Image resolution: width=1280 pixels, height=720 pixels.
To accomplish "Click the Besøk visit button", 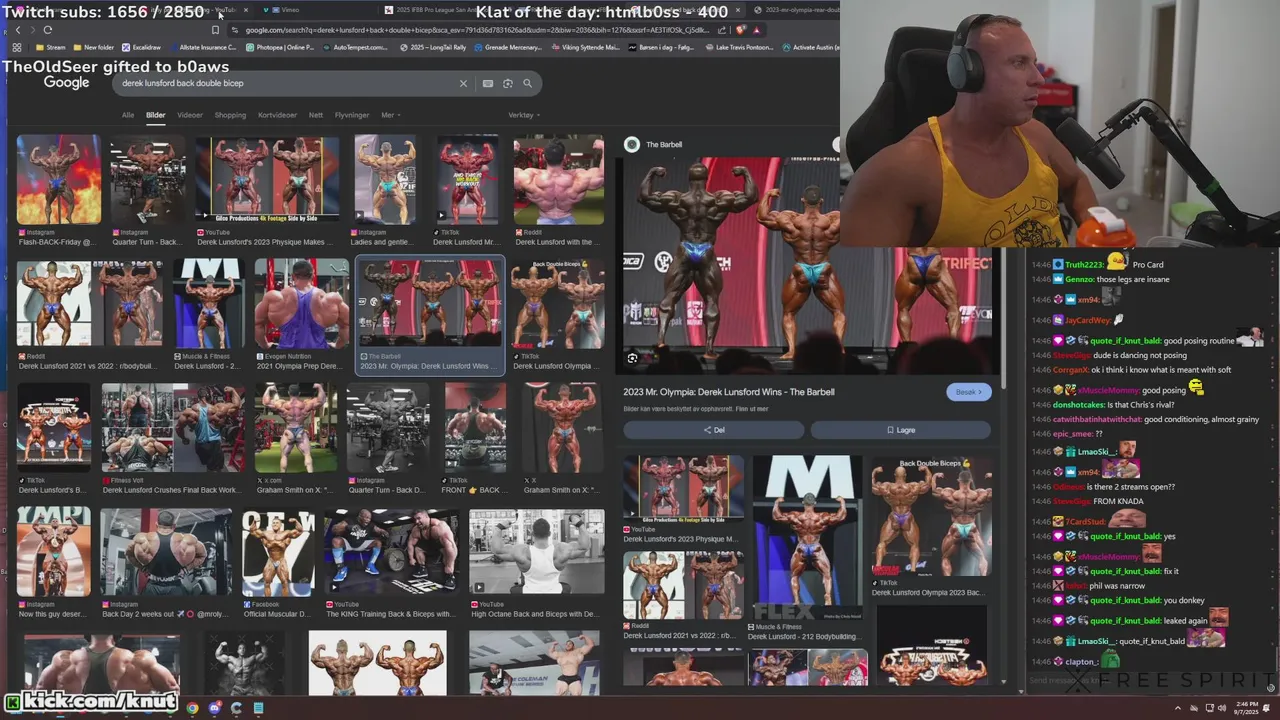I will (968, 392).
